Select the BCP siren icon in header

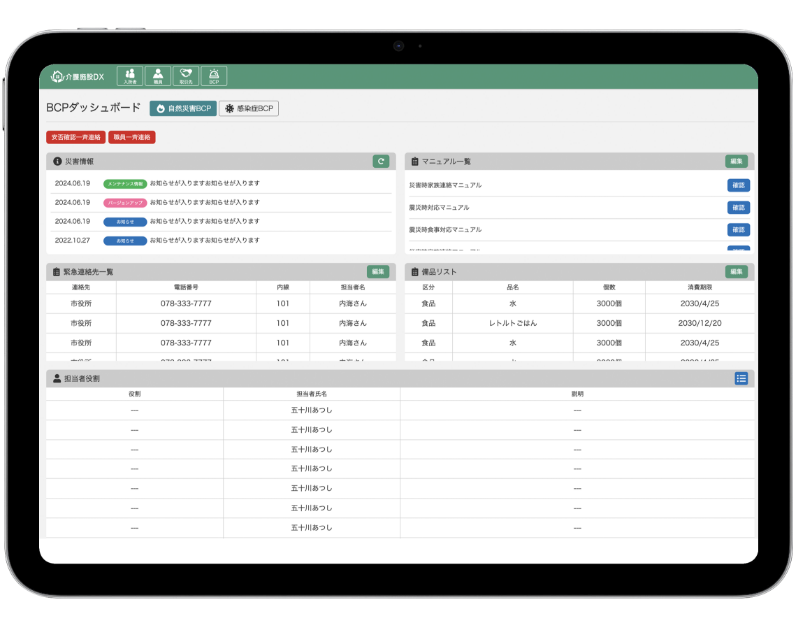point(213,76)
